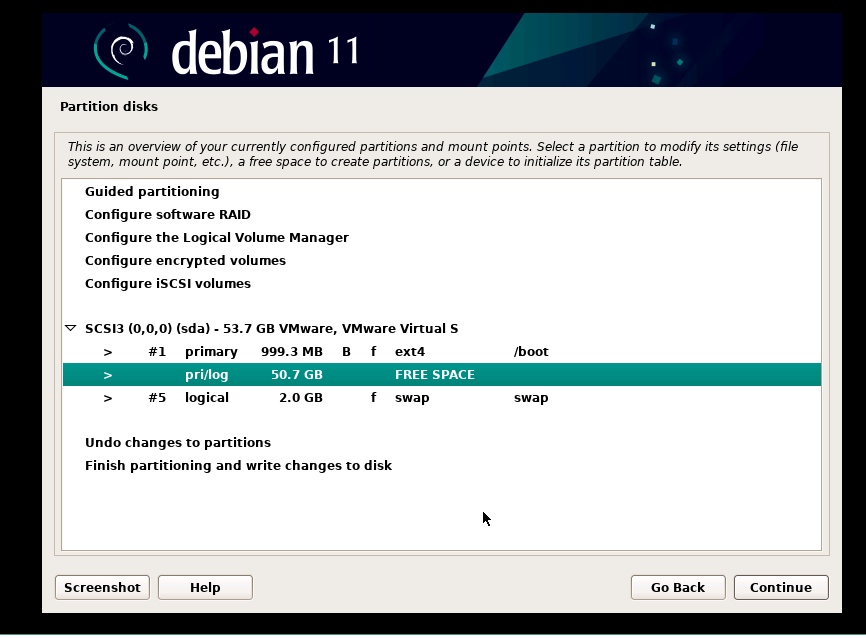The width and height of the screenshot is (866, 638).
Task: Click the ext4 filesystem label
Action: pos(410,352)
